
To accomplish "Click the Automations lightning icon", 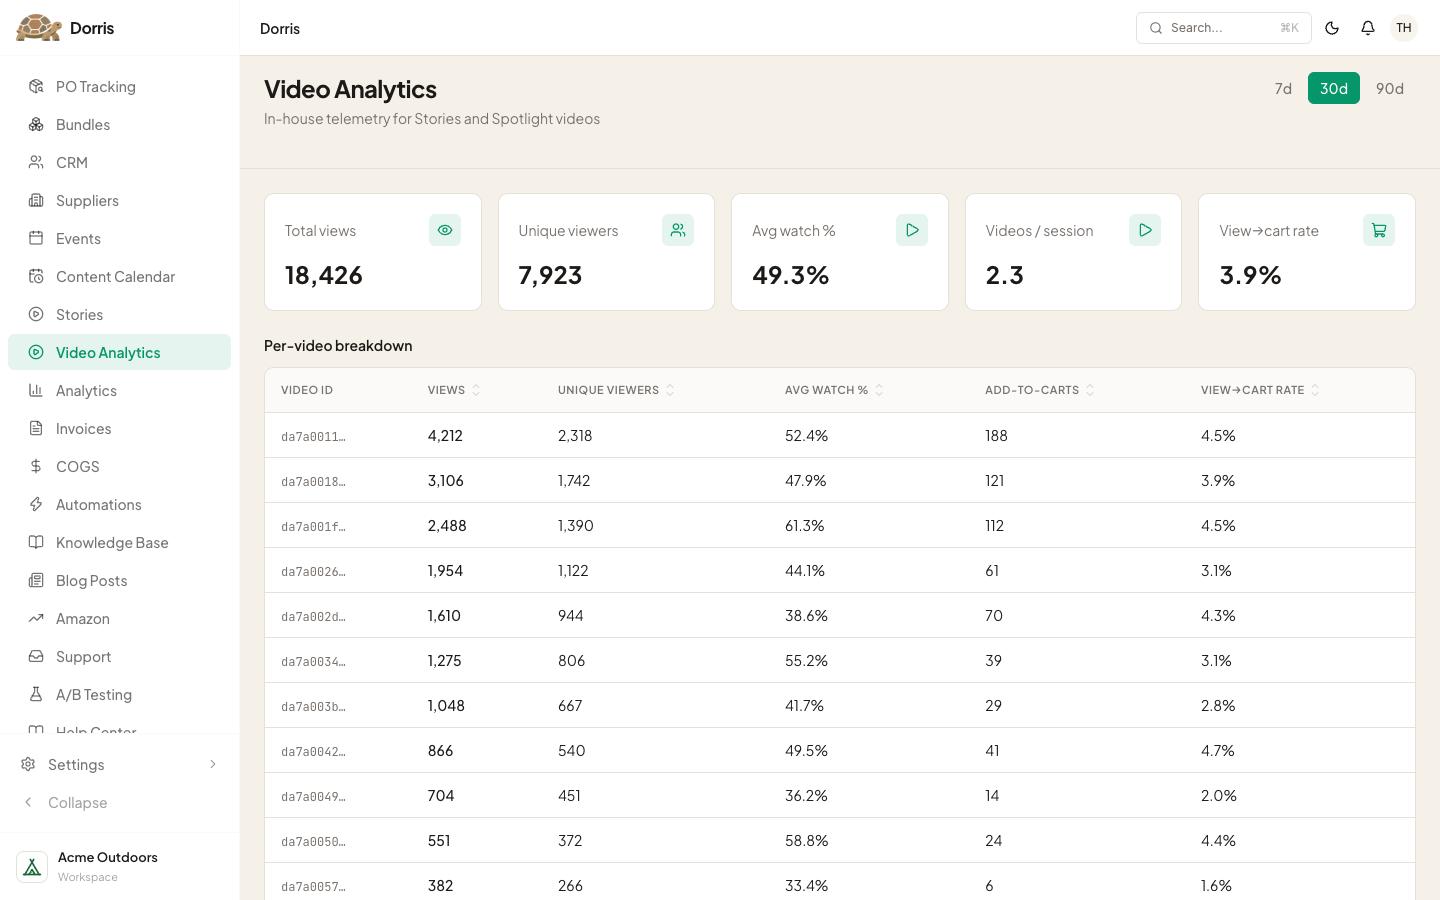I will pyautogui.click(x=36, y=505).
